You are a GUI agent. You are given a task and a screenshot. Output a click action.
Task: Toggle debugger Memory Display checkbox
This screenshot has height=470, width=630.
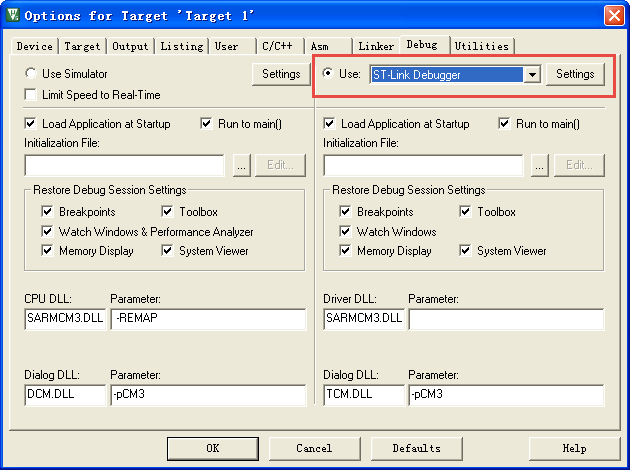coord(345,251)
